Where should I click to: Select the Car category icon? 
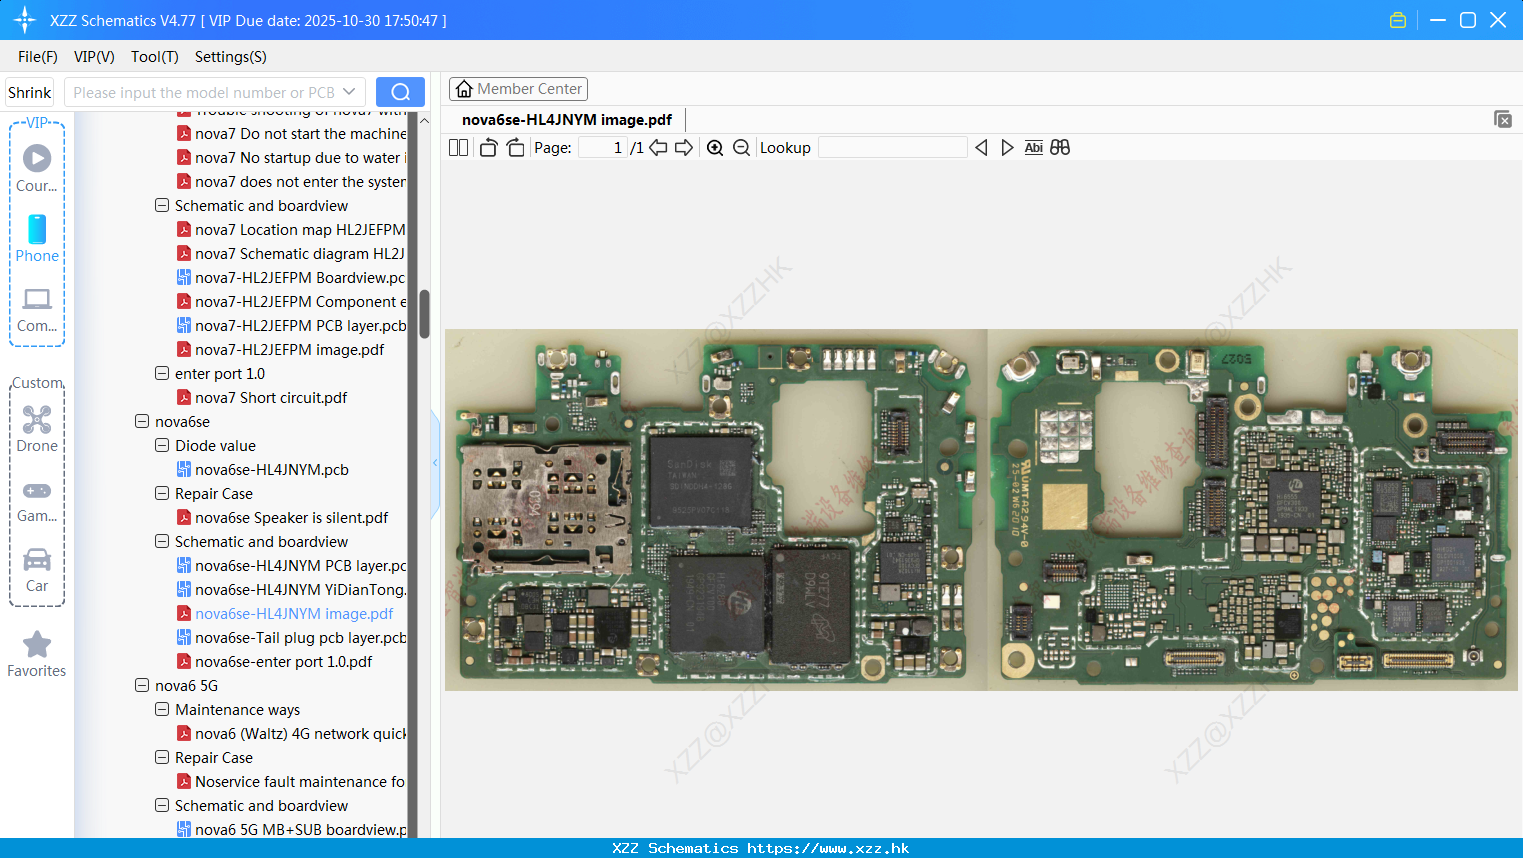pos(37,570)
